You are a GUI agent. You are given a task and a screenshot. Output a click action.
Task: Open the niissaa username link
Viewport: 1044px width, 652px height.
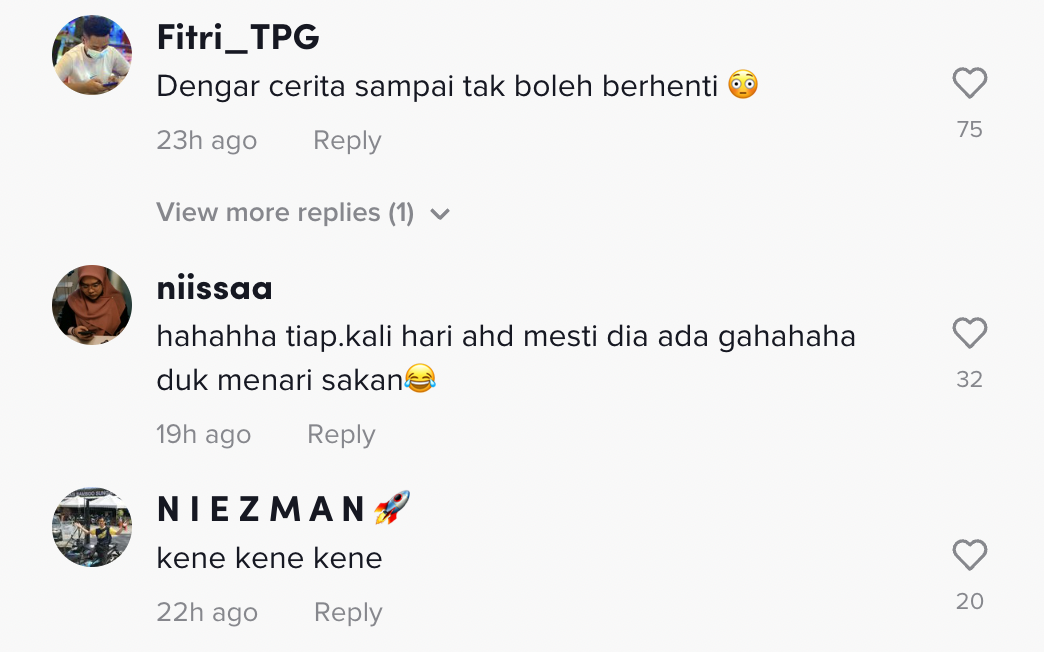click(x=214, y=289)
